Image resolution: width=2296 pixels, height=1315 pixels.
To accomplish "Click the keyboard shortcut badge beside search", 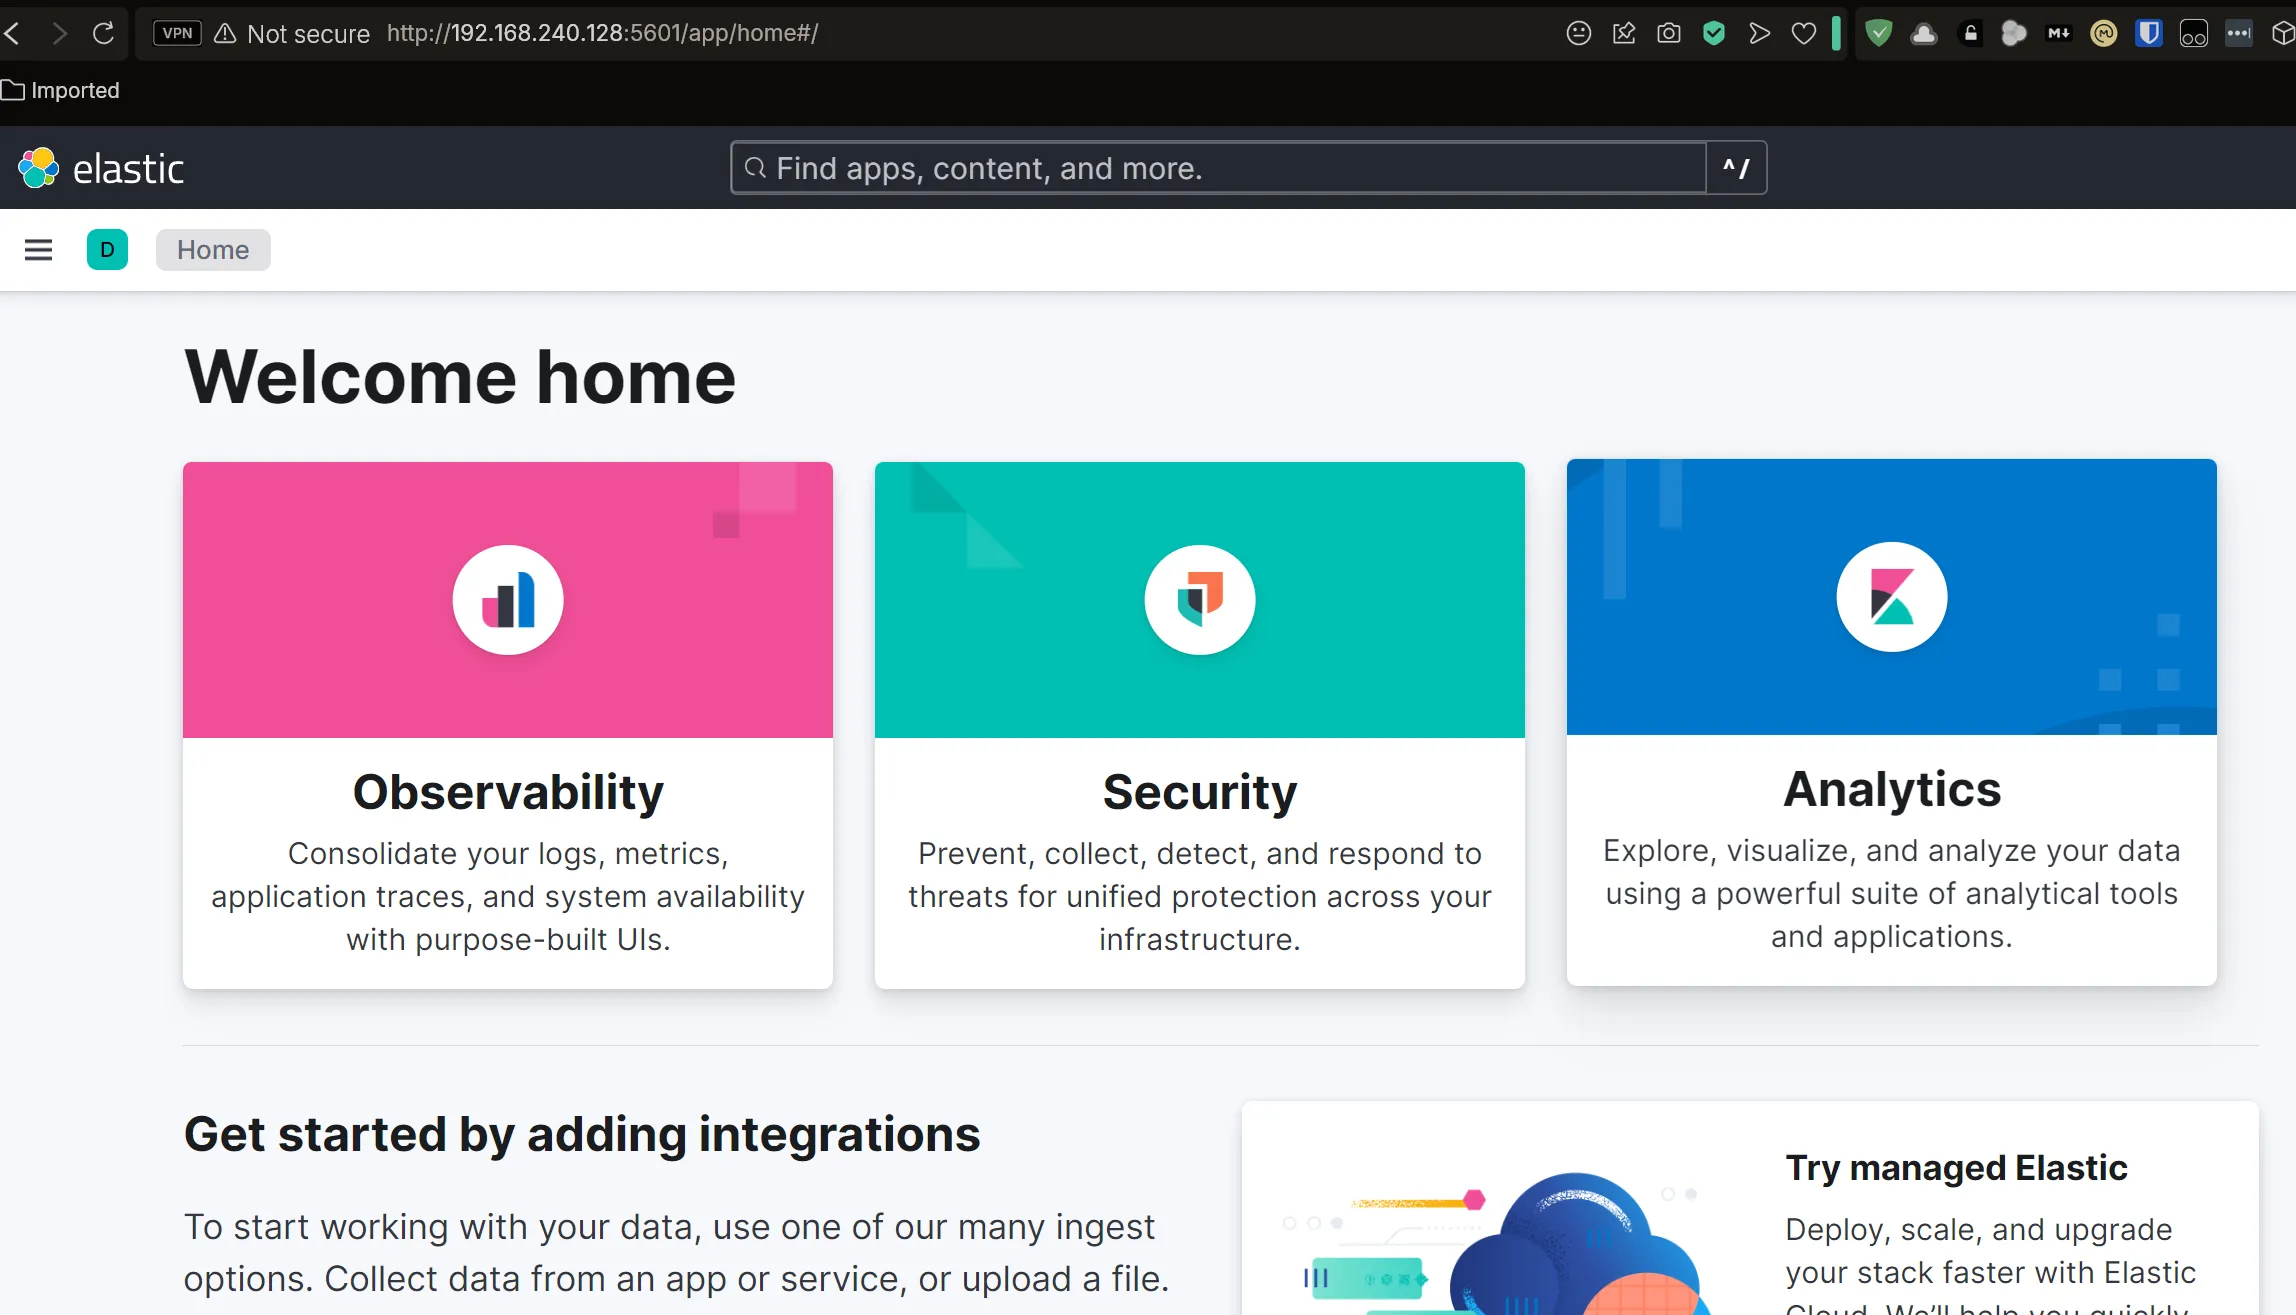I will tap(1736, 167).
